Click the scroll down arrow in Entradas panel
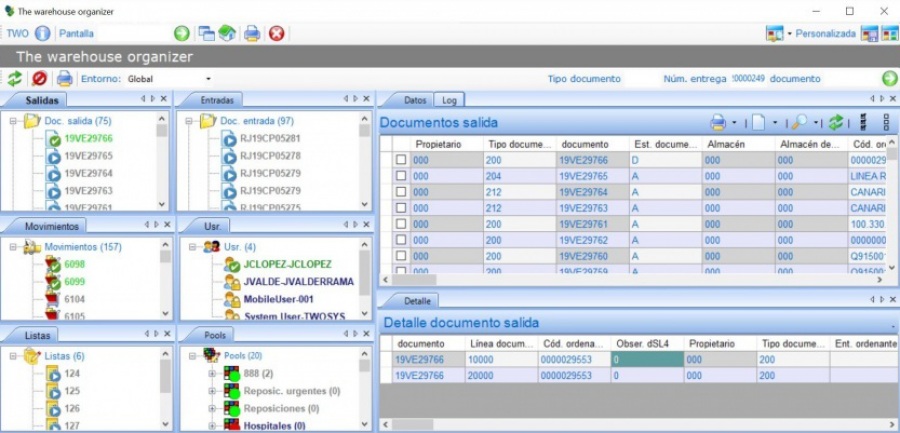Screen dimensions: 900x433 click(364, 204)
